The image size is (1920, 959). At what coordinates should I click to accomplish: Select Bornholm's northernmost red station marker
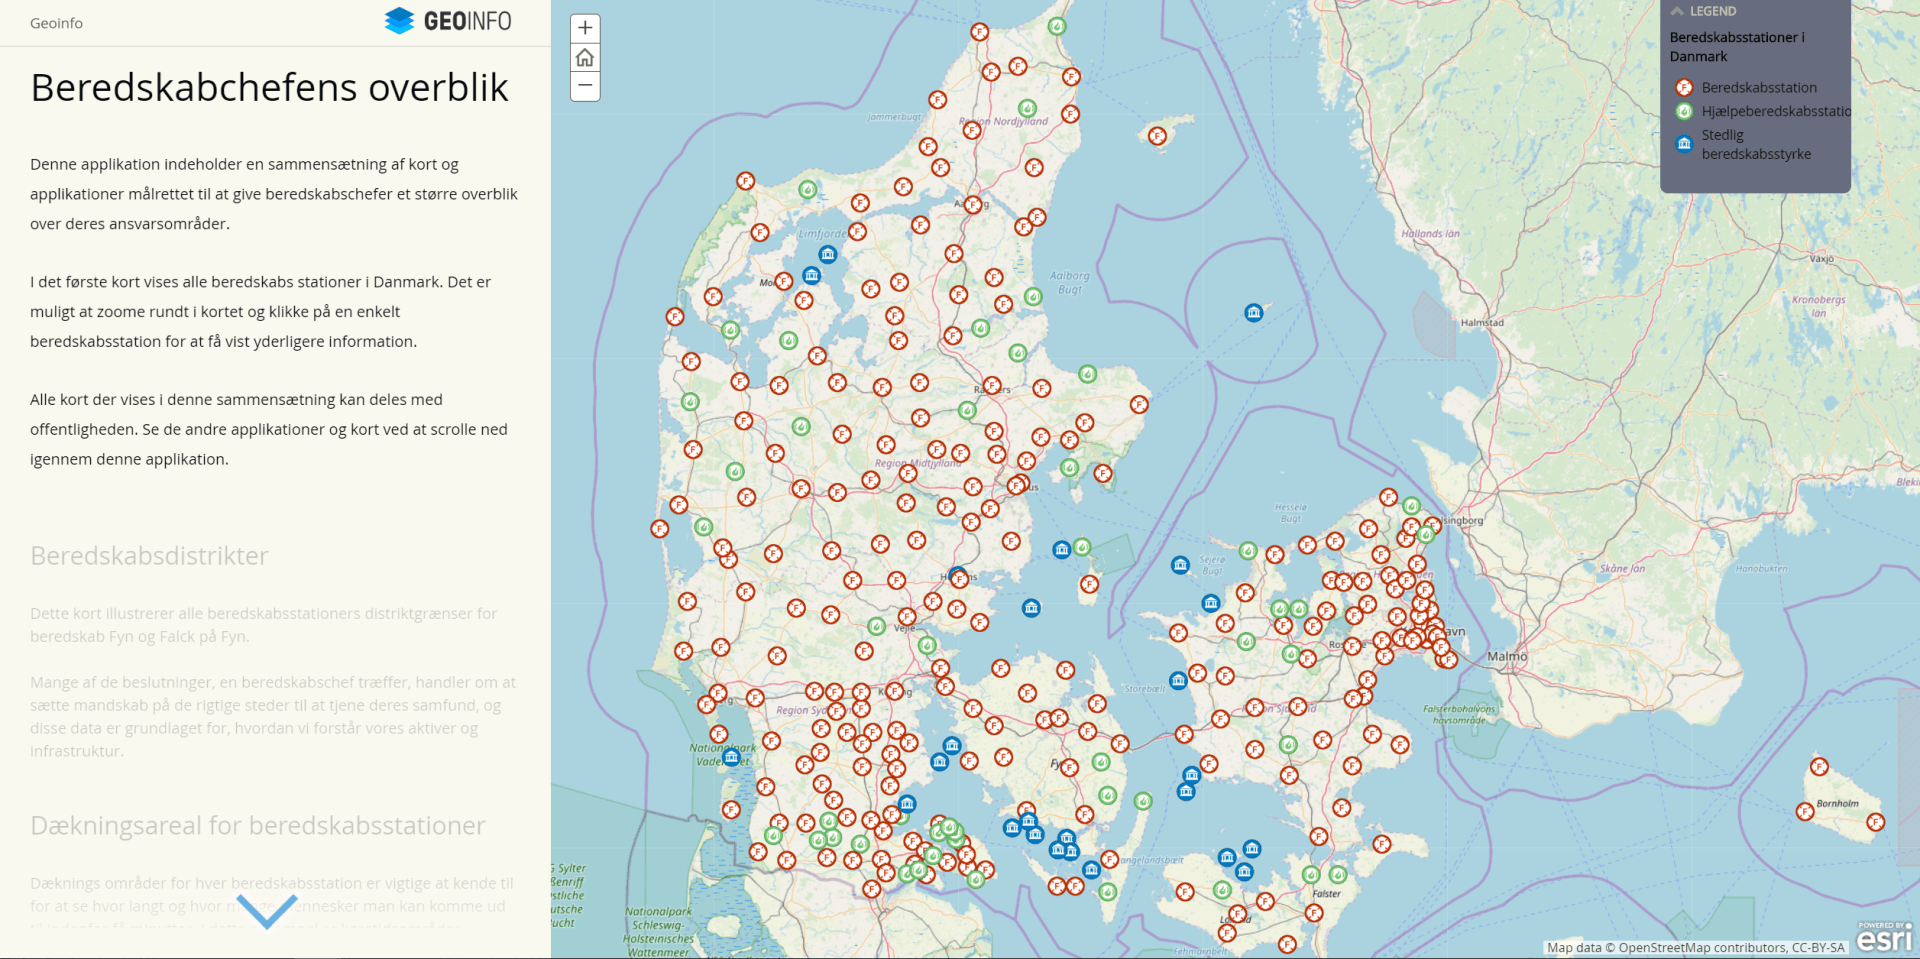pos(1819,767)
